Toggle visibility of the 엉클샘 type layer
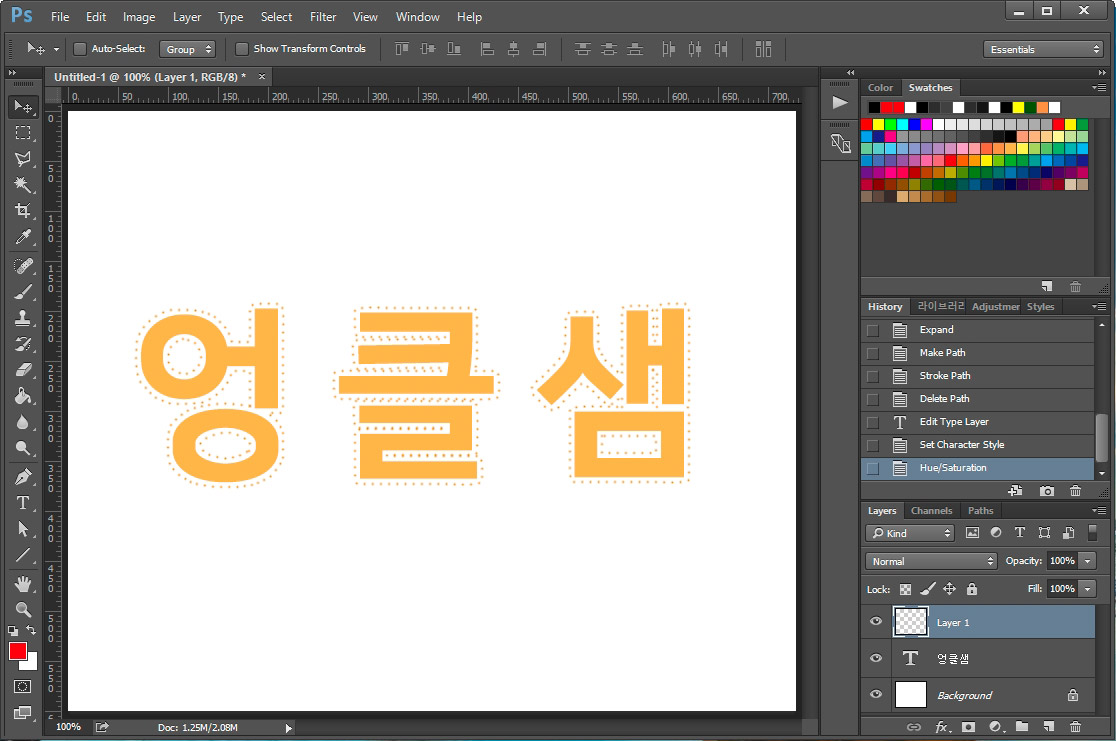The image size is (1116, 741). [875, 658]
